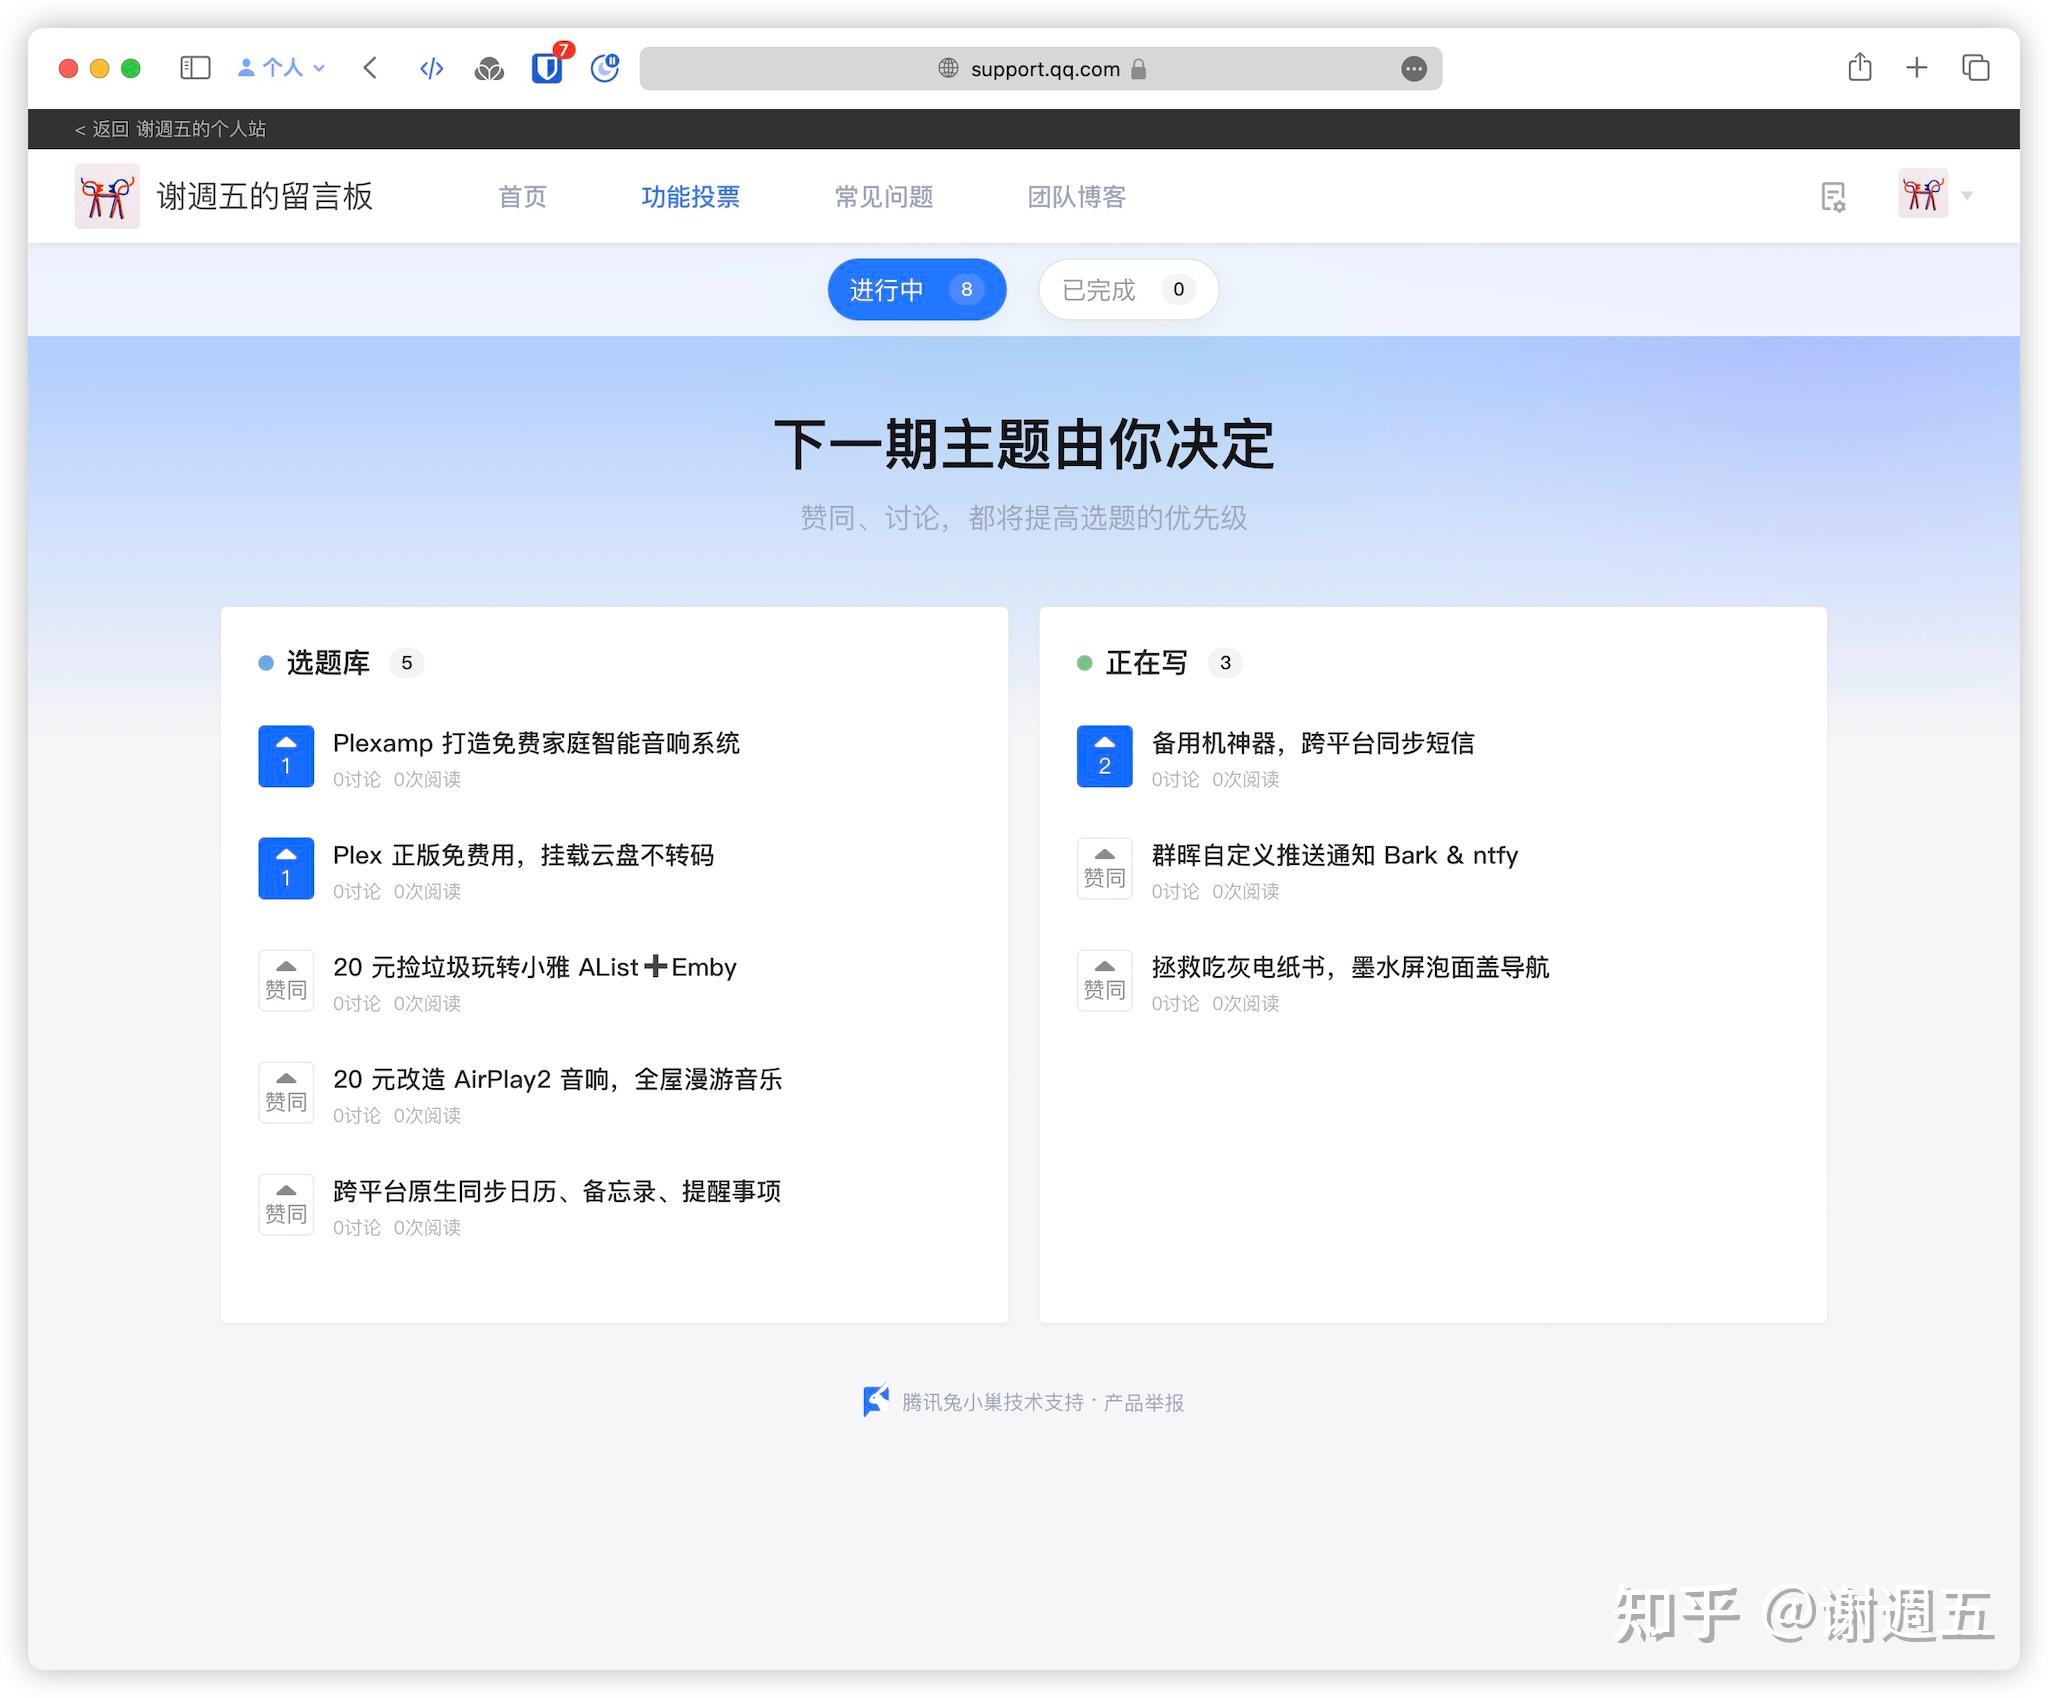2048x1698 pixels.
Task: Expand the 个人 profile dropdown
Action: (282, 68)
